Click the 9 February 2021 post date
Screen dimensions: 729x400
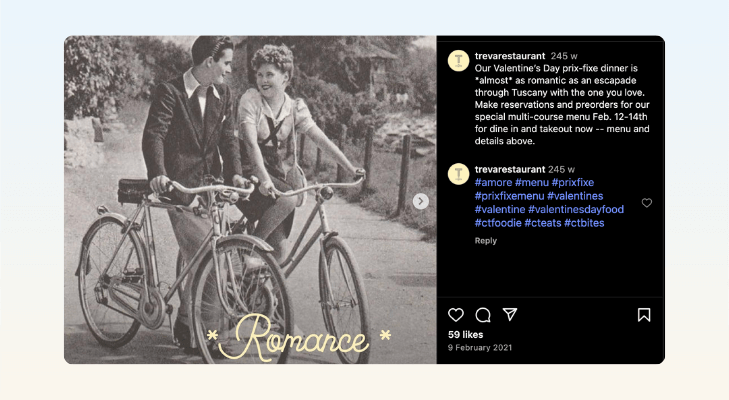pyautogui.click(x=480, y=347)
